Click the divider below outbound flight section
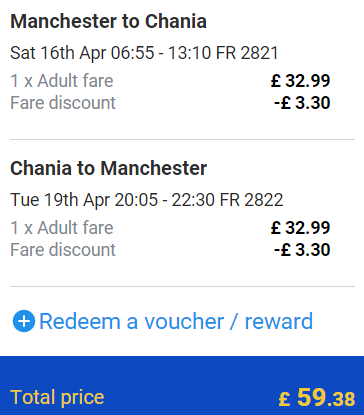364x415 pixels. tap(182, 140)
